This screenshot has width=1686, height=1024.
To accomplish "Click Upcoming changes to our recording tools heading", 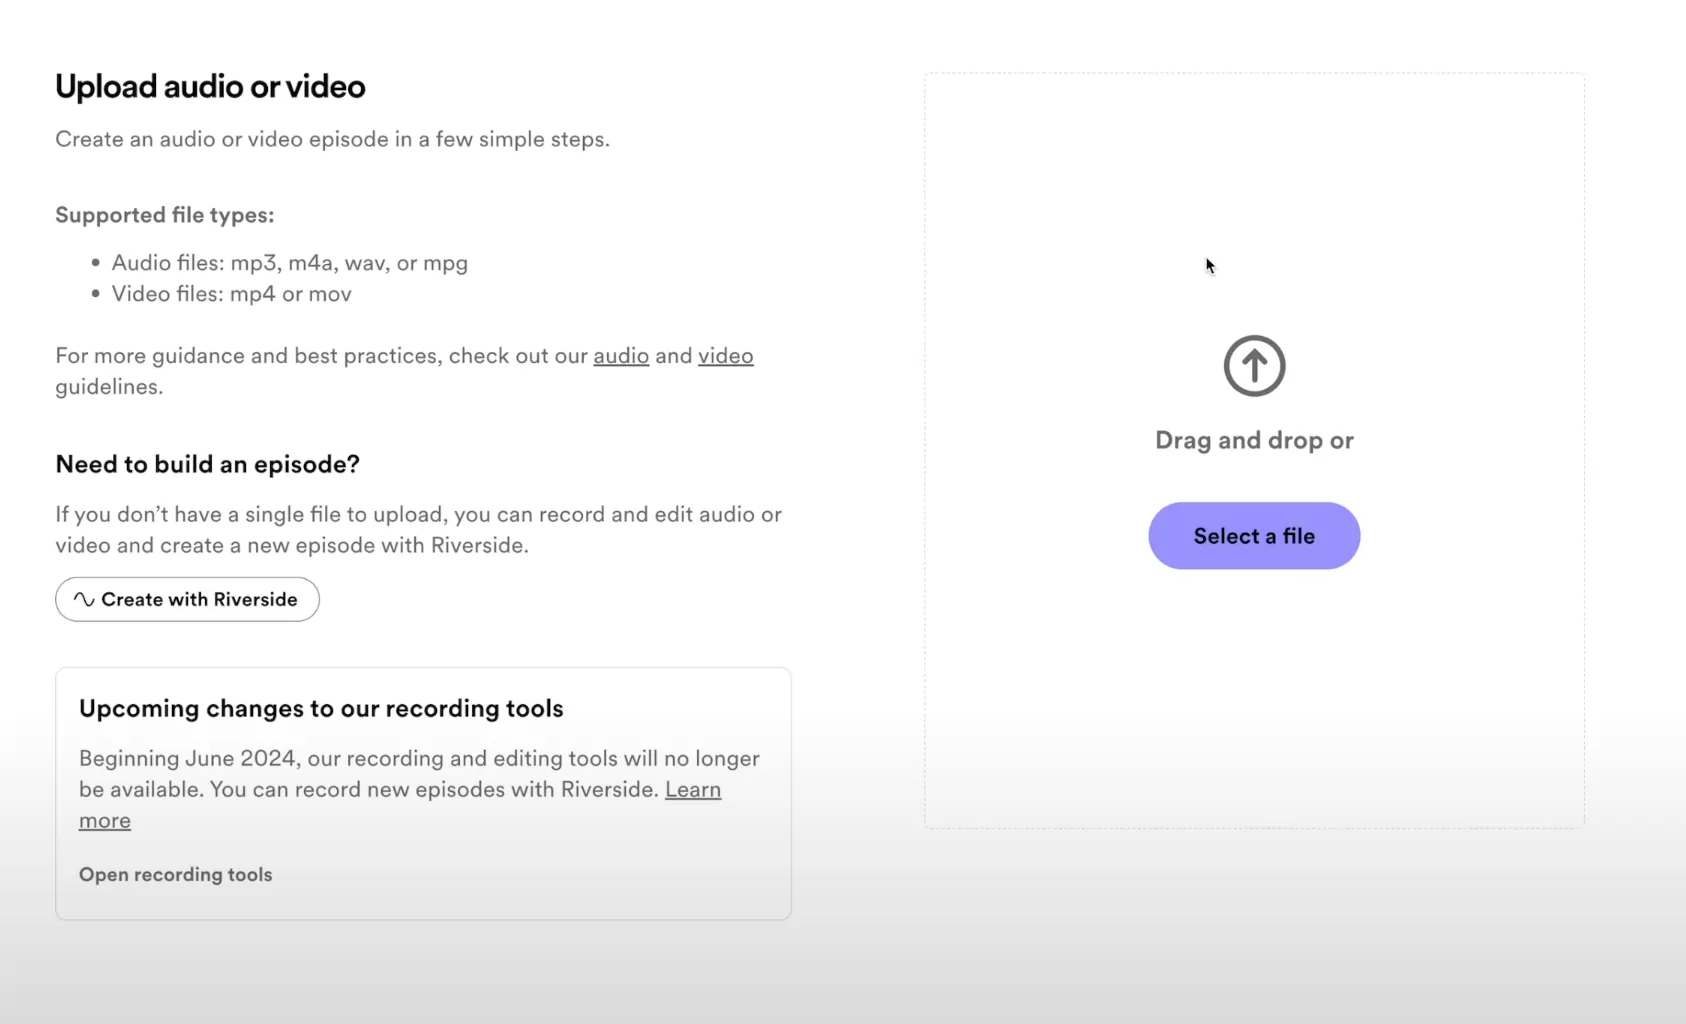I will coord(321,709).
